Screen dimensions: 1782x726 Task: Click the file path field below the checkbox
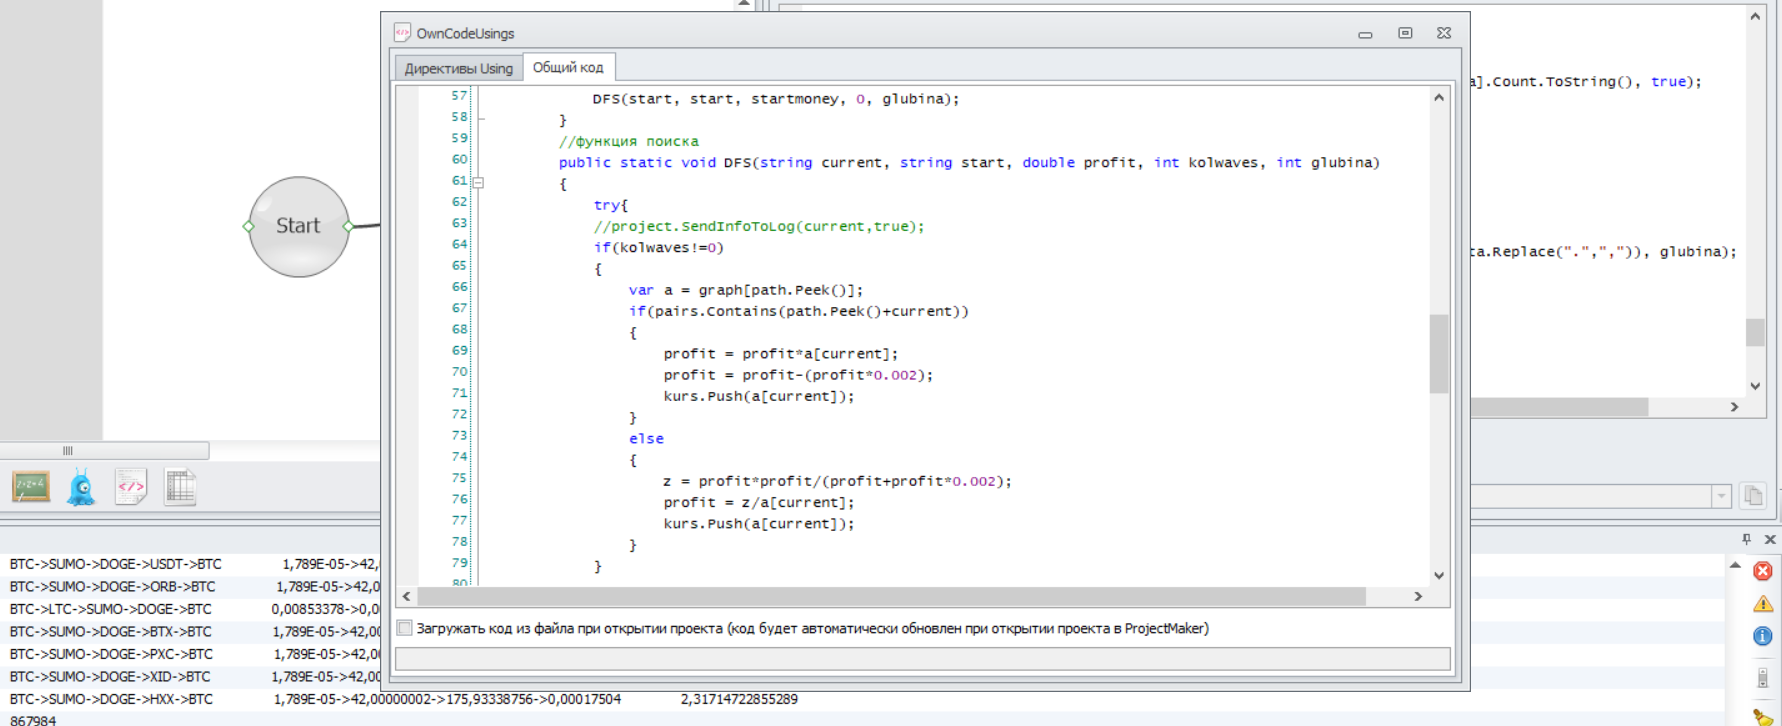point(922,658)
